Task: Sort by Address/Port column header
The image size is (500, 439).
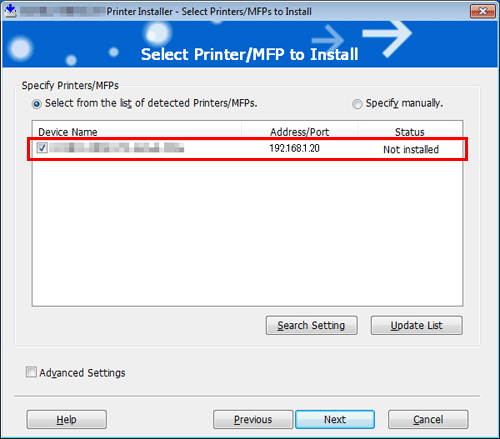Action: (x=300, y=132)
